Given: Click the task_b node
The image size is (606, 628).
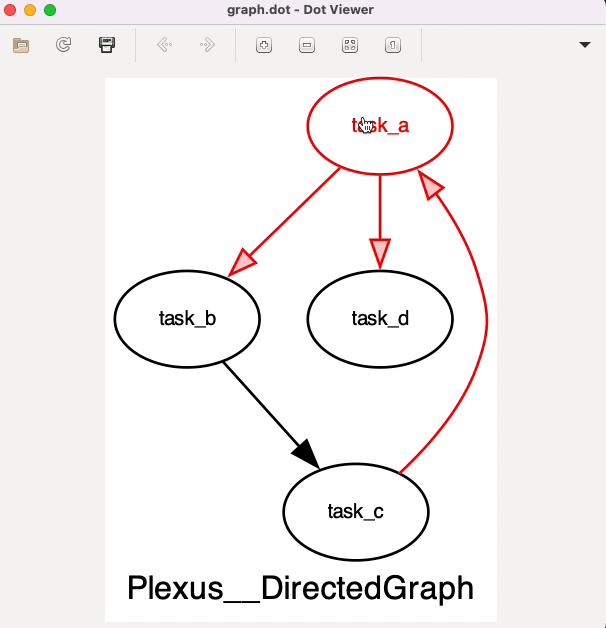Looking at the screenshot, I should tap(188, 319).
